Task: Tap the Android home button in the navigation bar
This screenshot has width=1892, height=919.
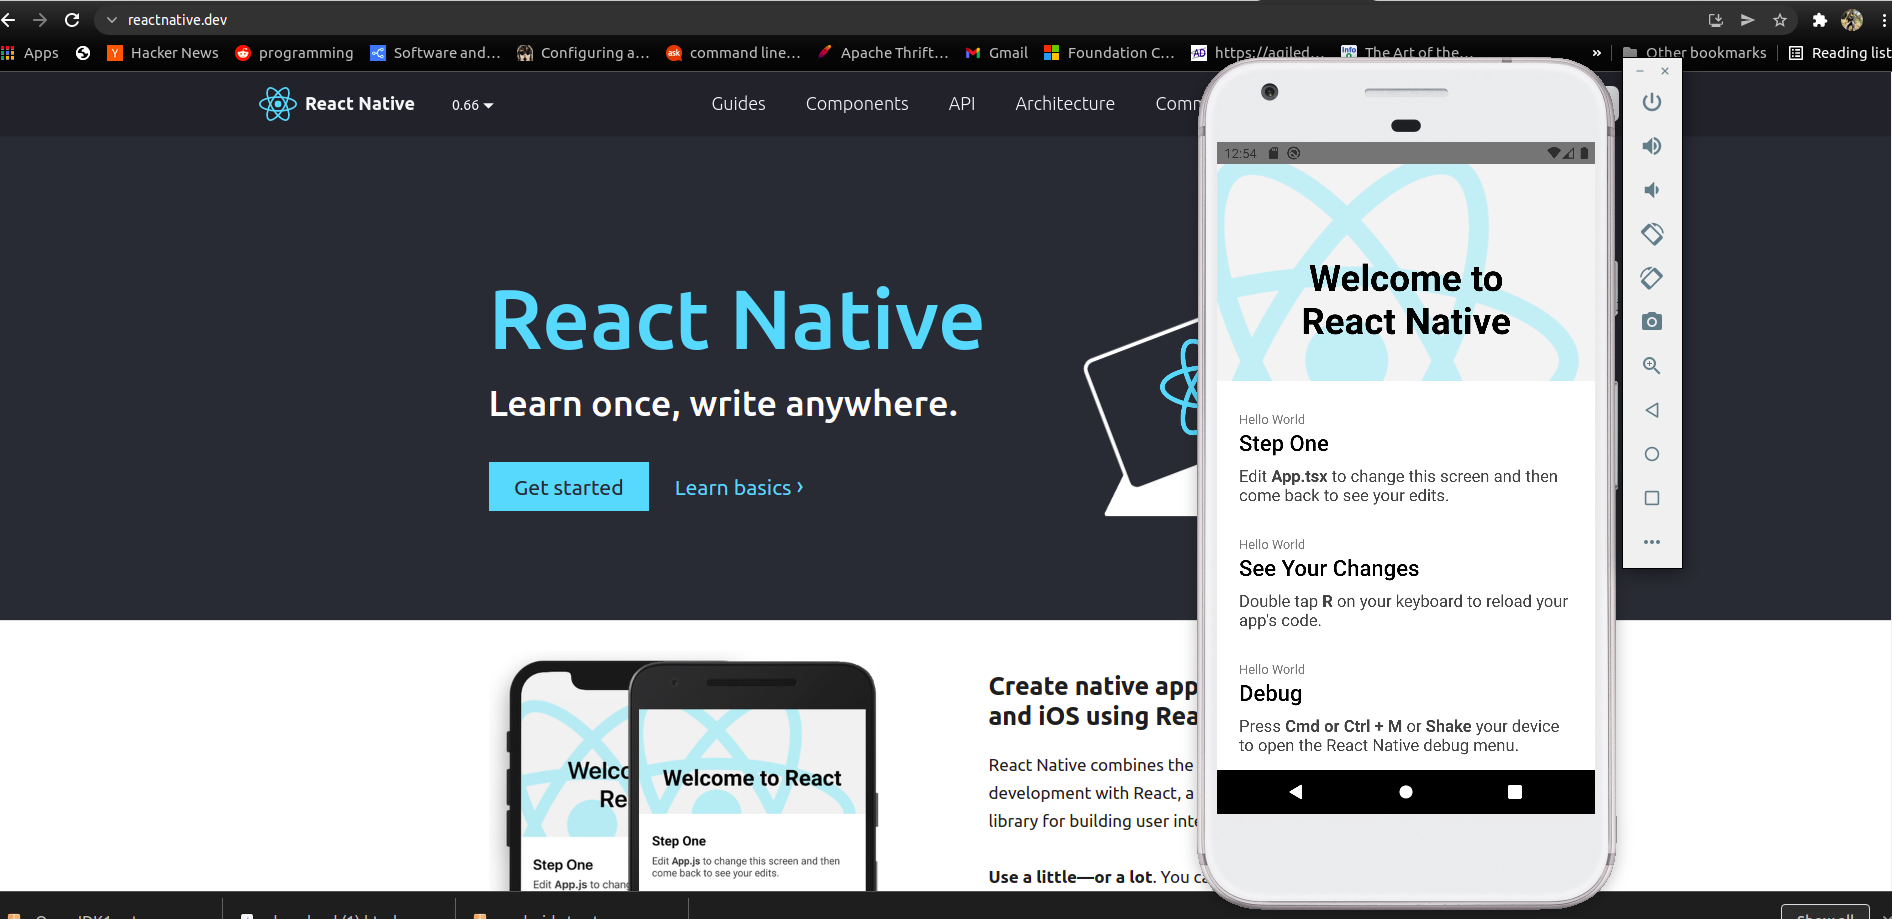Action: 1406,792
